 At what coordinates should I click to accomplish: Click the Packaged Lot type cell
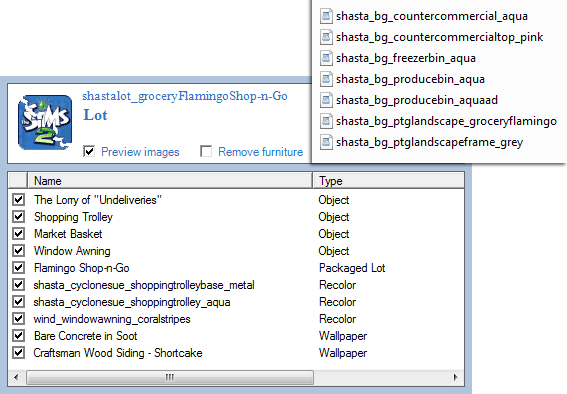pyautogui.click(x=352, y=268)
